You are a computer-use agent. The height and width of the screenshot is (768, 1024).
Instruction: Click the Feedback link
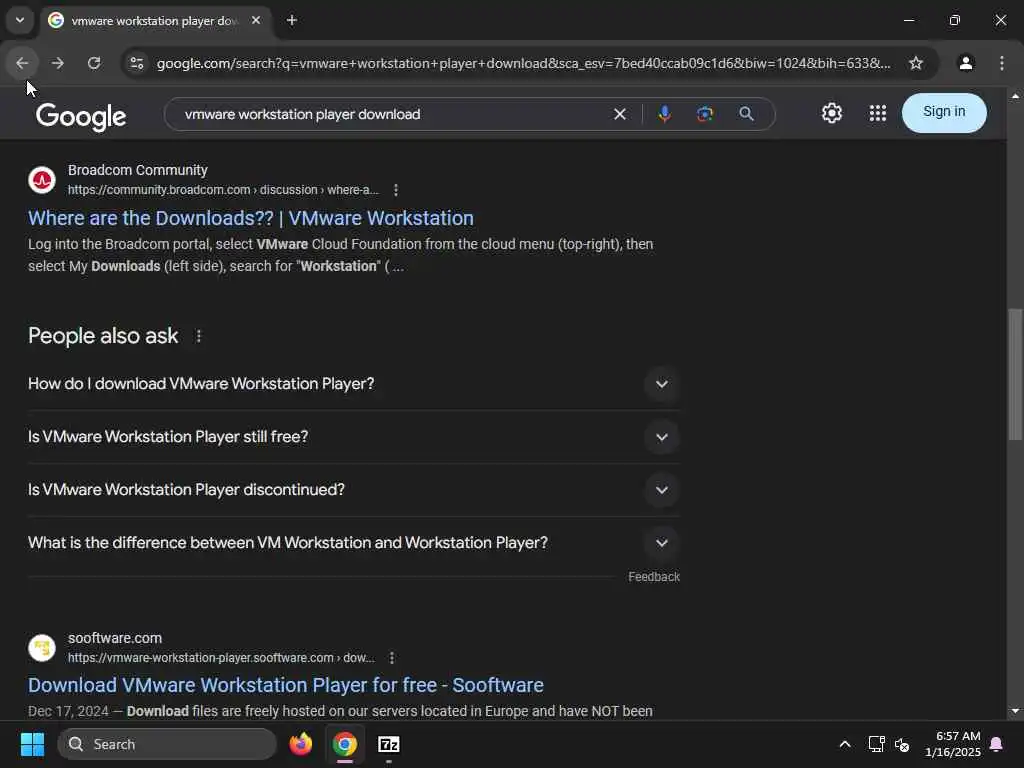click(x=654, y=577)
